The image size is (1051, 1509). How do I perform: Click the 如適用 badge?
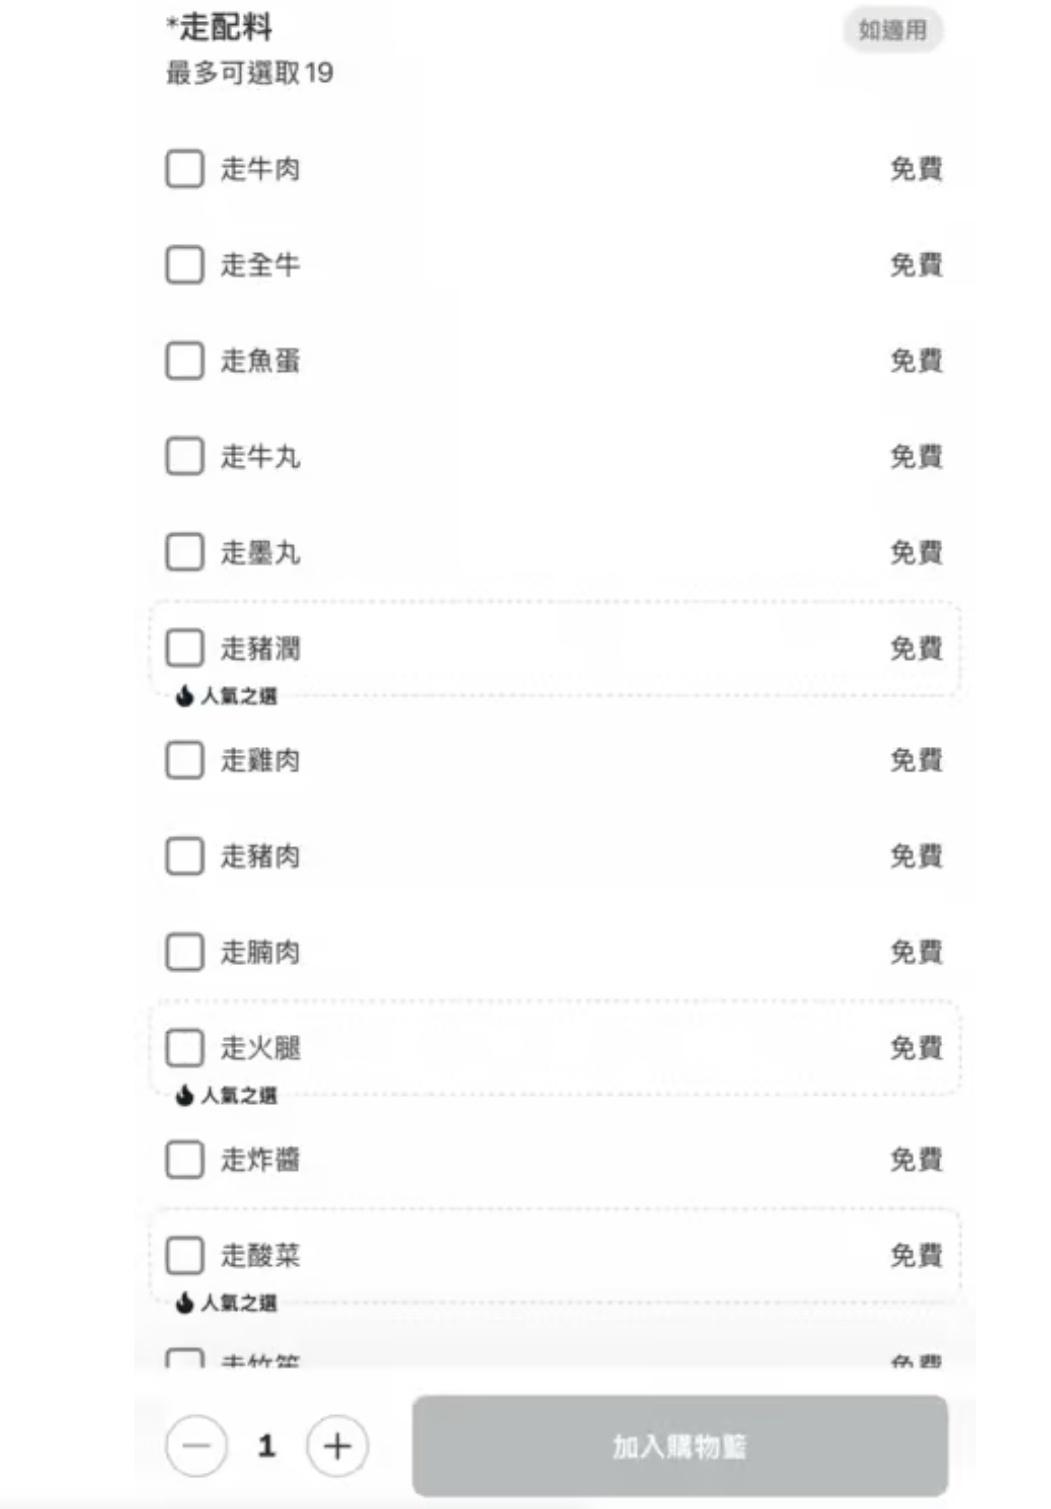coord(893,30)
